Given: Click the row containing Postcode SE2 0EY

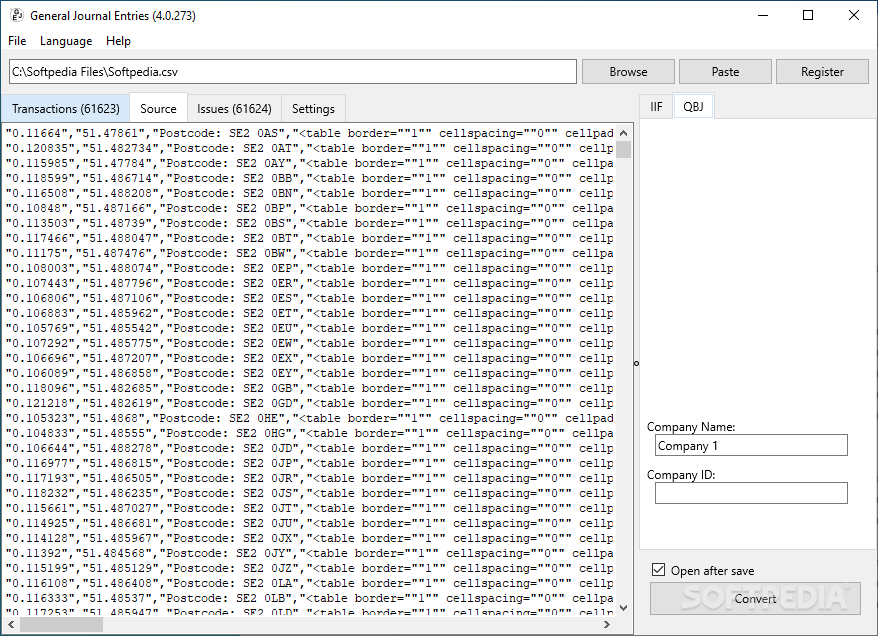Looking at the screenshot, I should pos(310,373).
